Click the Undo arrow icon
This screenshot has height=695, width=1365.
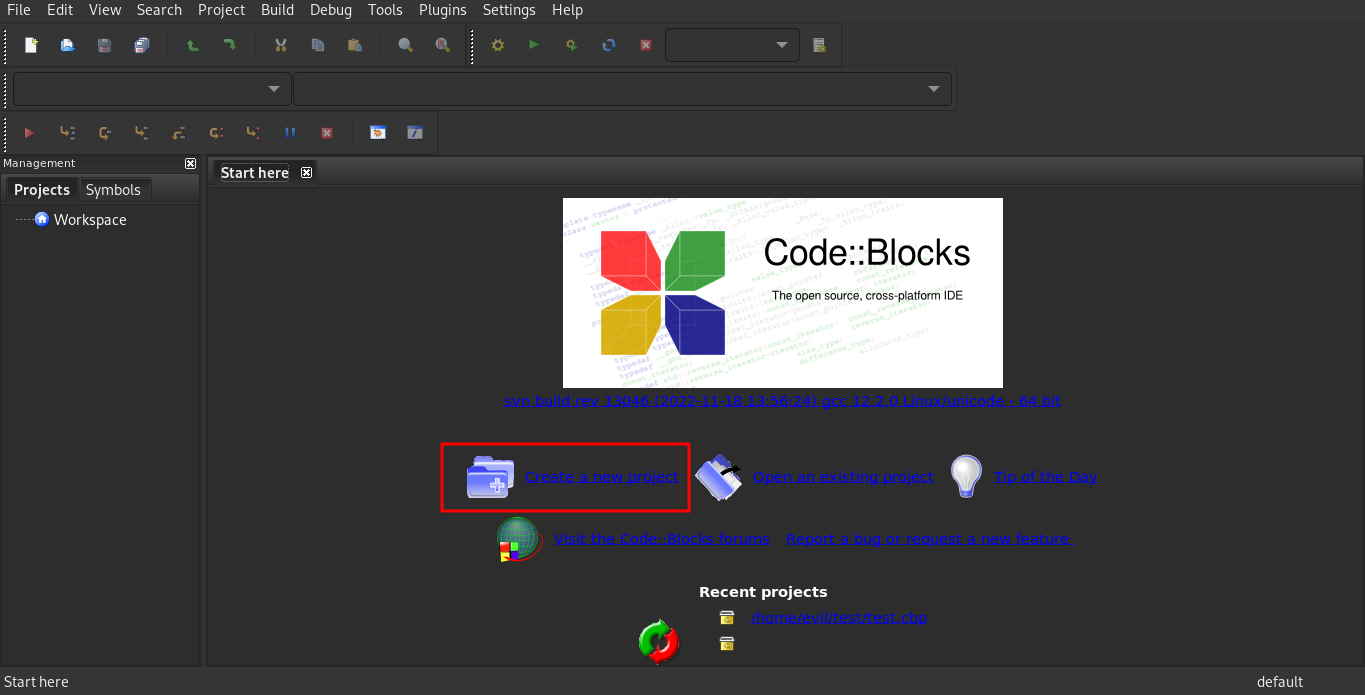[x=192, y=45]
